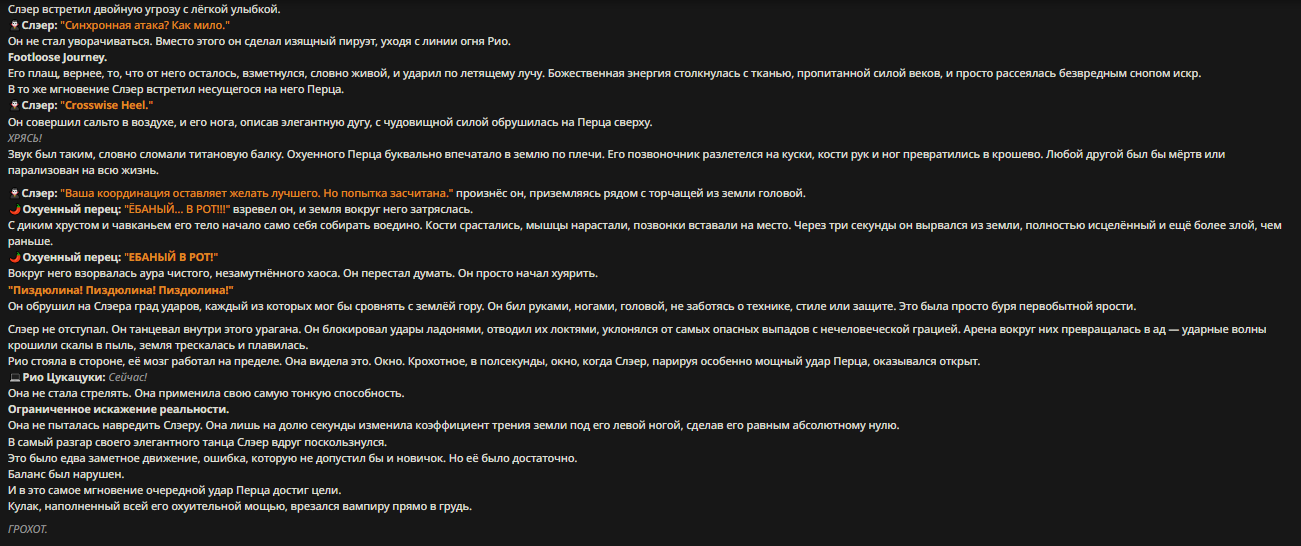Click orange quote "Синхронная атака? Как мило."
Viewport: 1301px width, 546px height.
[144, 24]
